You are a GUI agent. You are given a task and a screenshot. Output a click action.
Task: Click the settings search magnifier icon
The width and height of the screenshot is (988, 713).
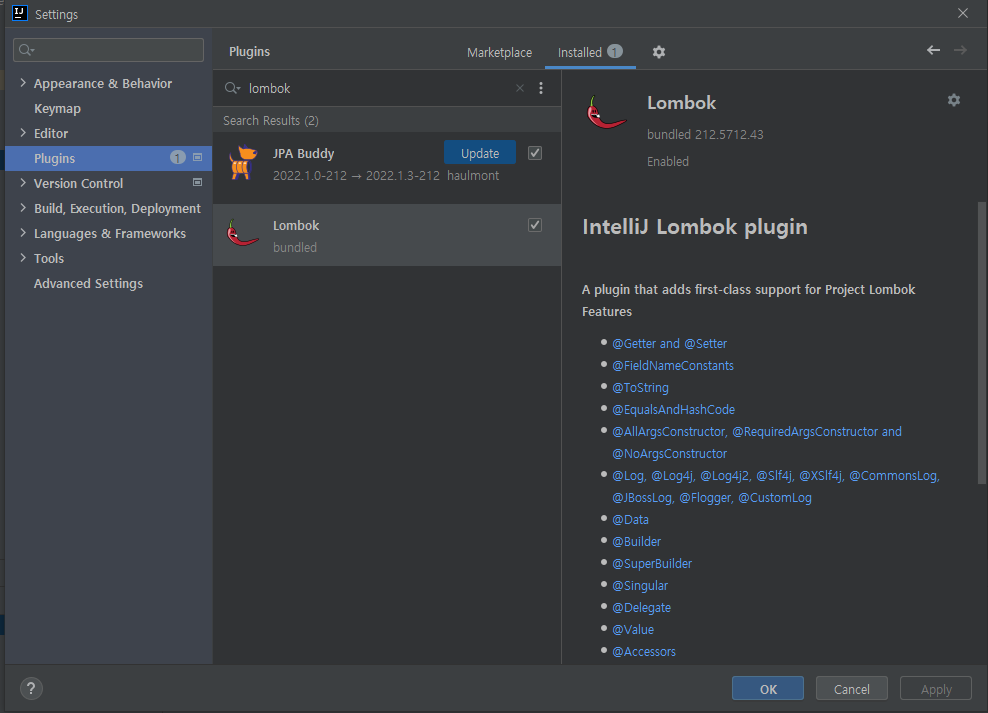click(x=26, y=50)
